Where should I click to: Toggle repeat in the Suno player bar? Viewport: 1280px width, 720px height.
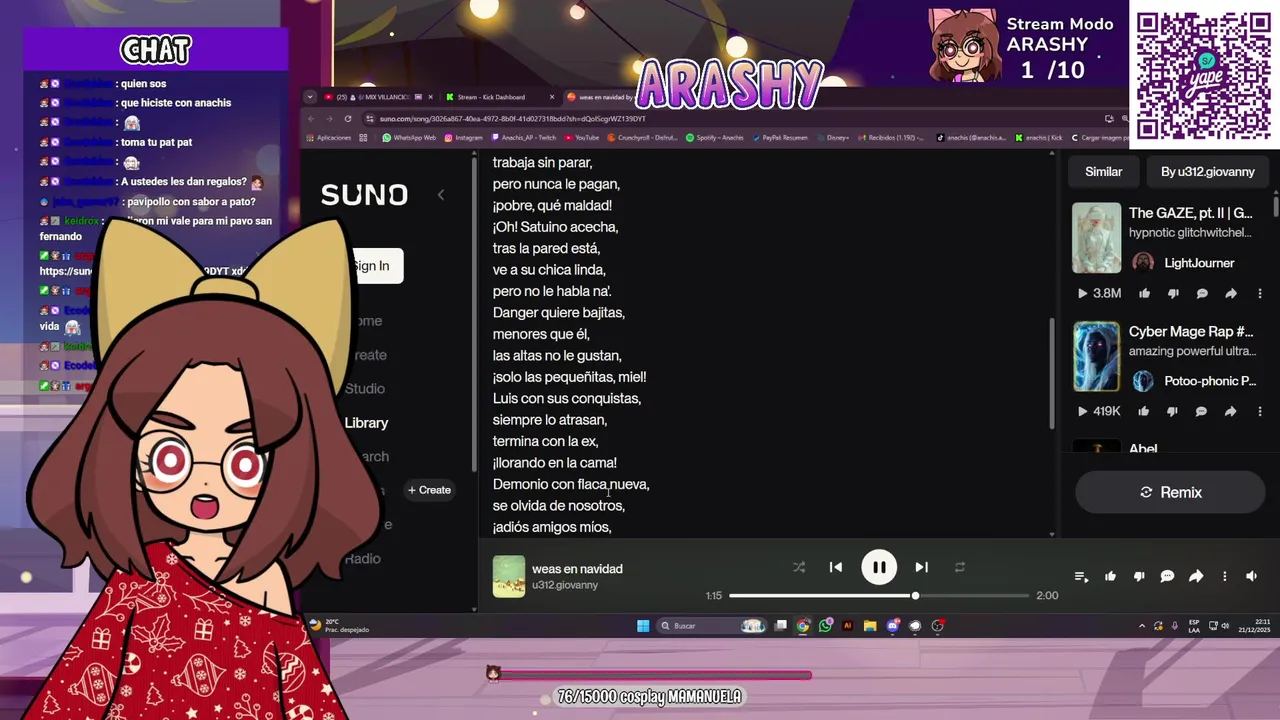point(960,567)
